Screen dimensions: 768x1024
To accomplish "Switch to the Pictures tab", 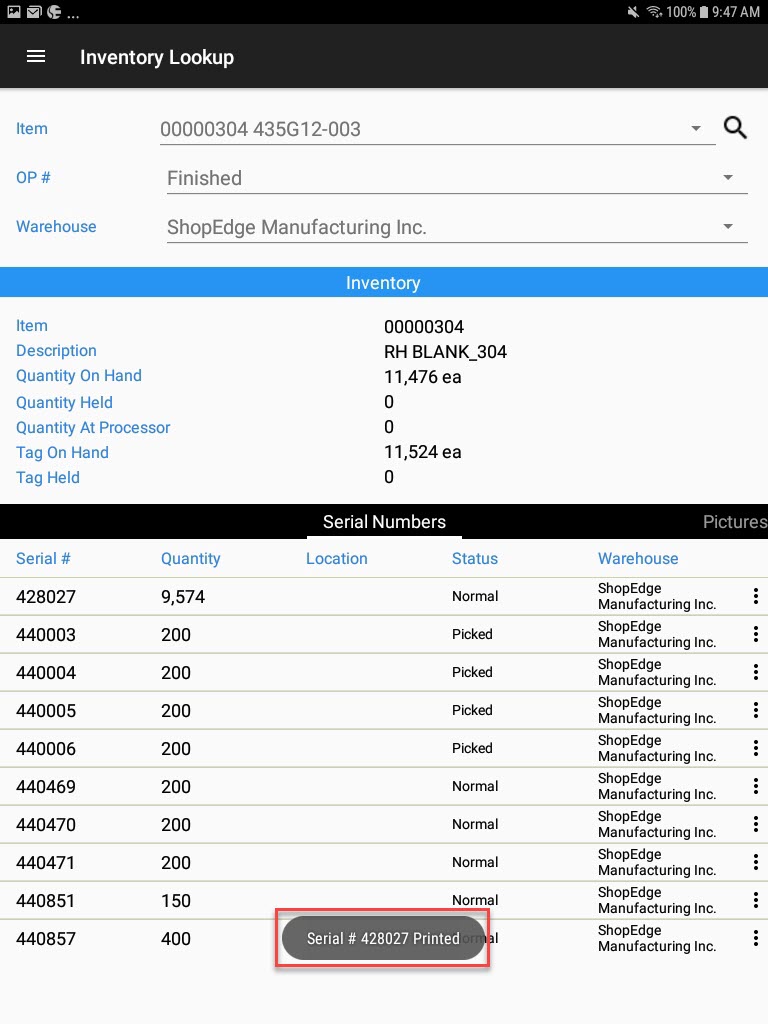I will click(x=735, y=522).
